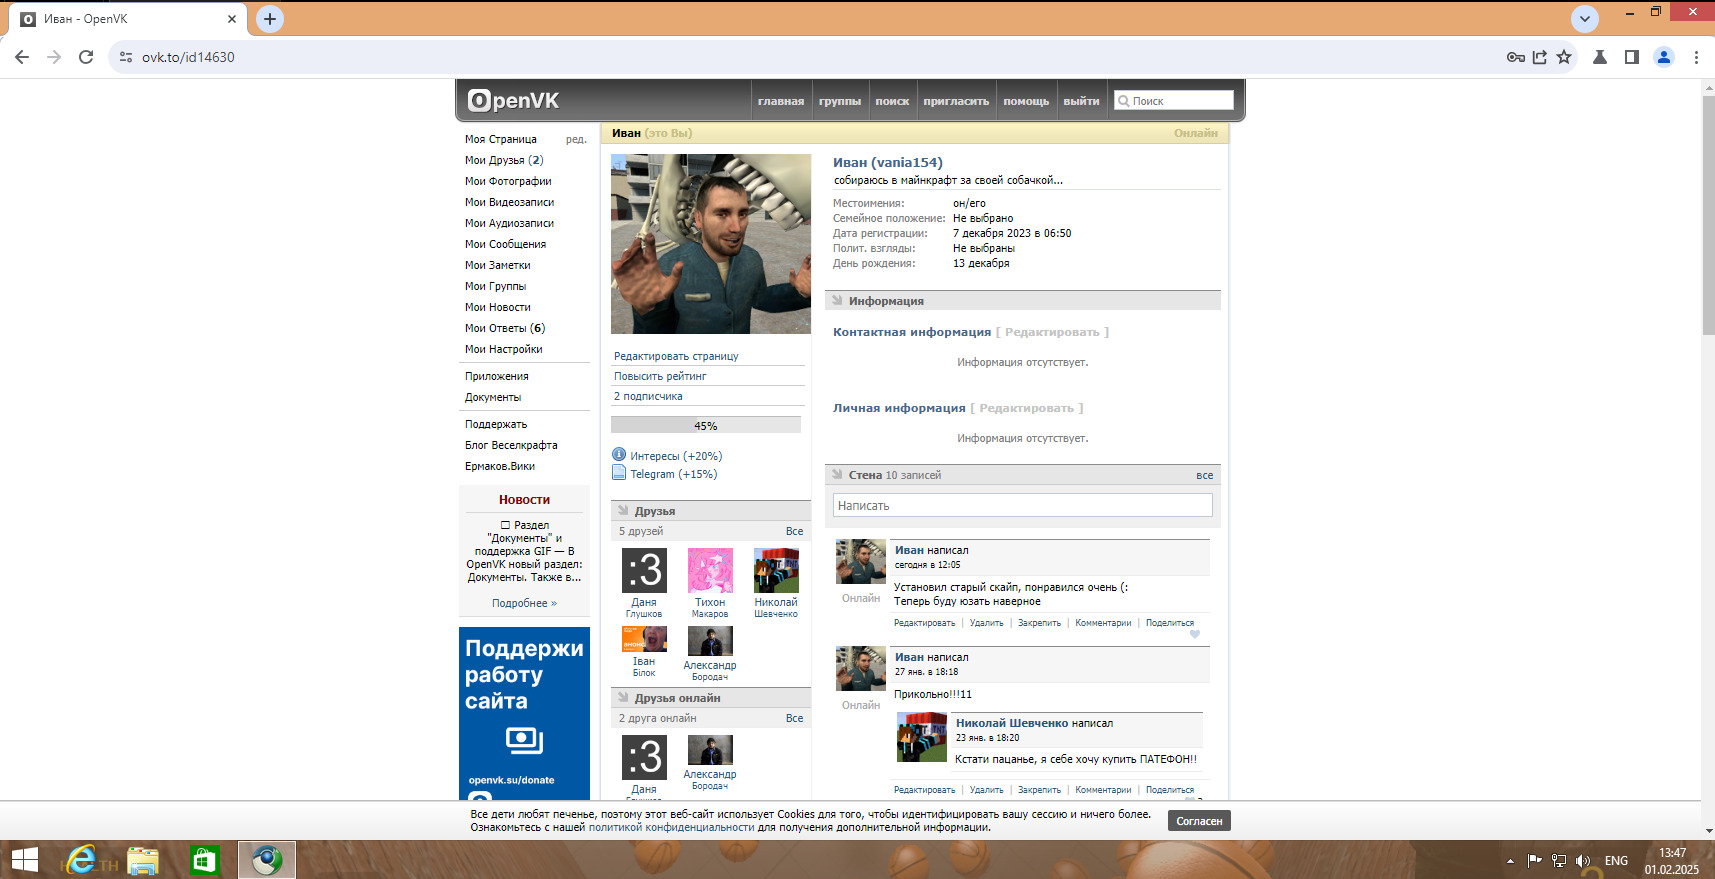
Task: Select поиск in the top menu
Action: click(892, 101)
